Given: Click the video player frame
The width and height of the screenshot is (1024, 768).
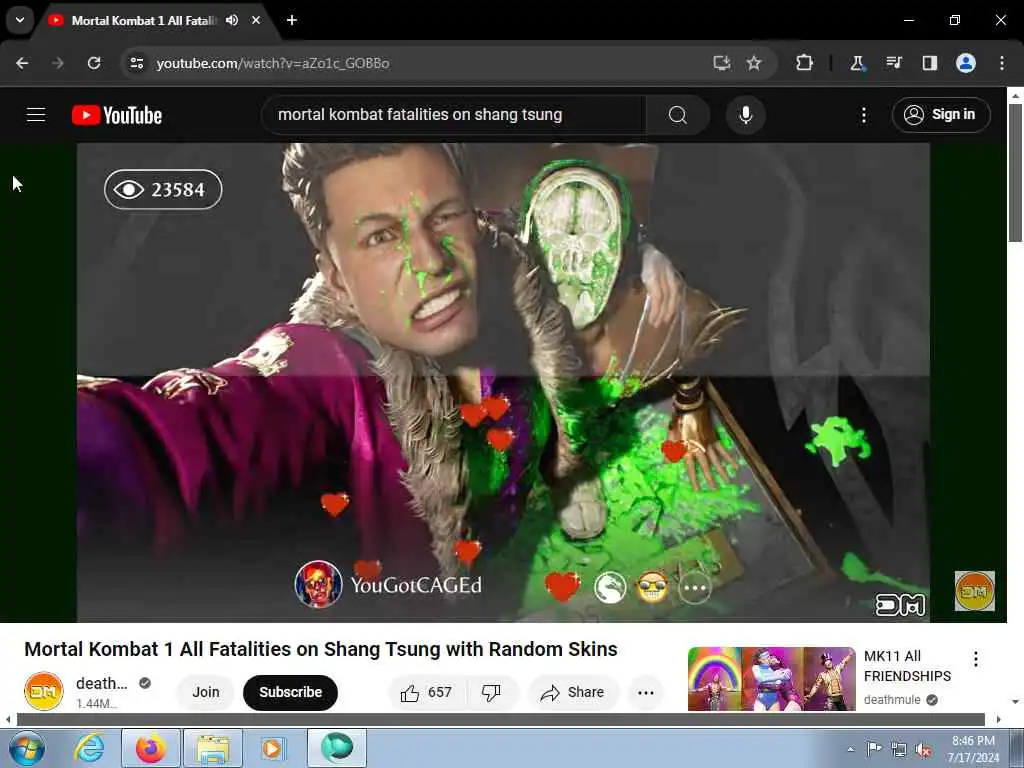Looking at the screenshot, I should point(503,382).
